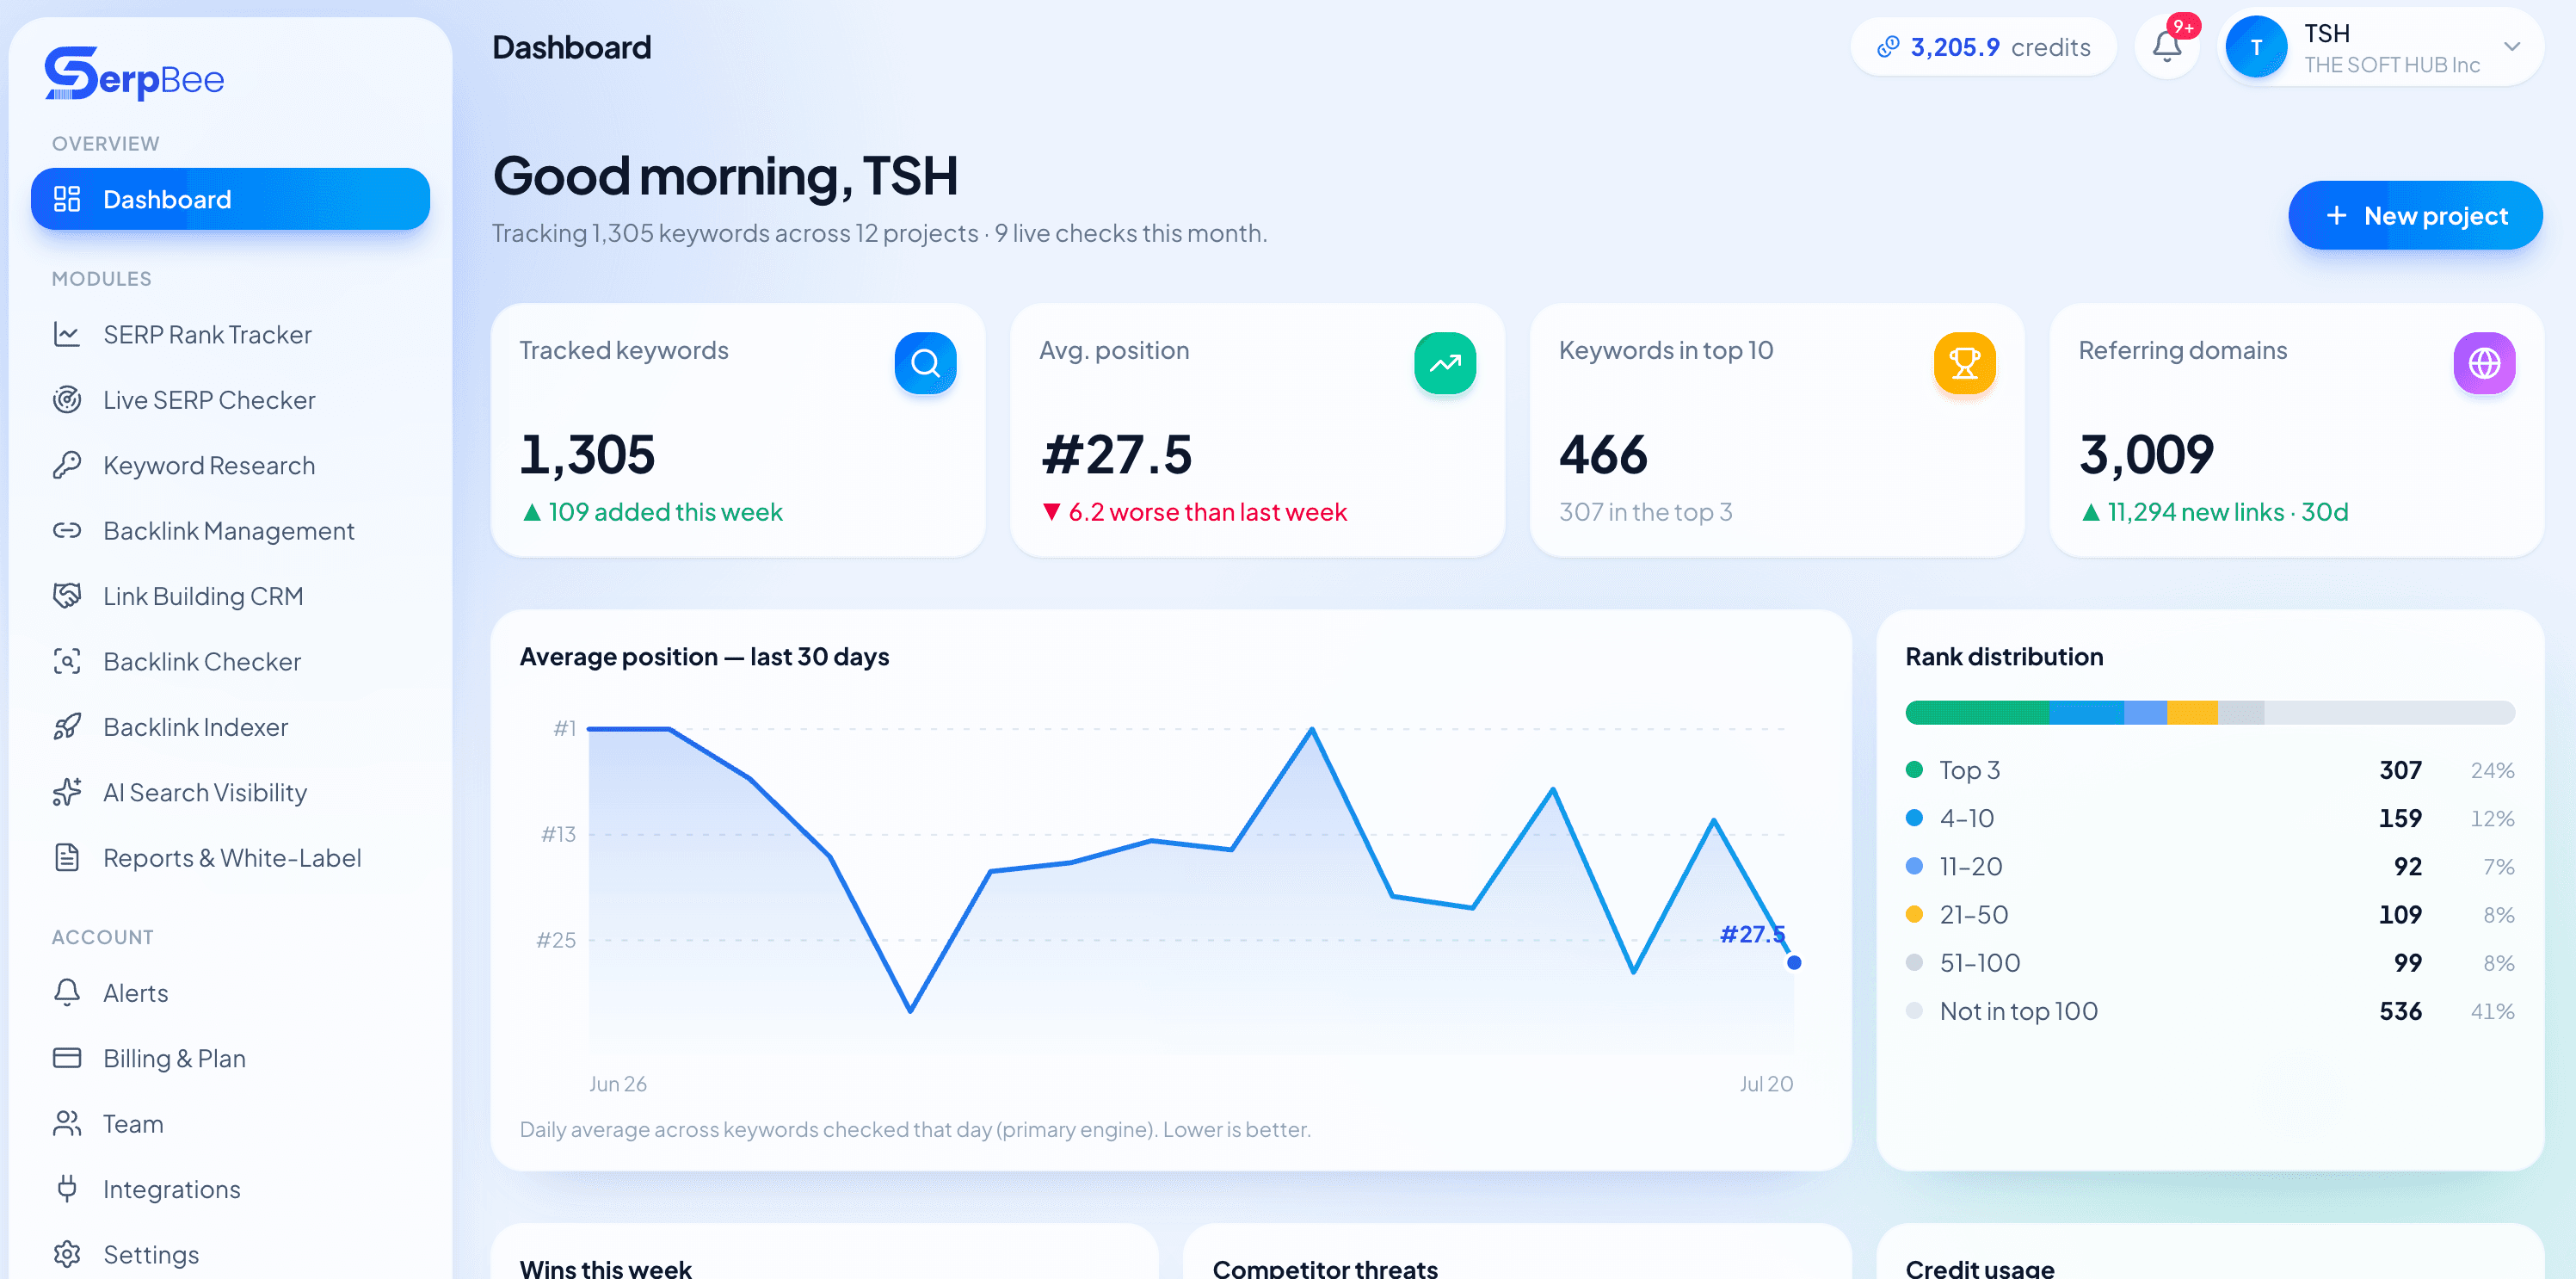
Task: Click '109 added this week' text
Action: pos(665,512)
